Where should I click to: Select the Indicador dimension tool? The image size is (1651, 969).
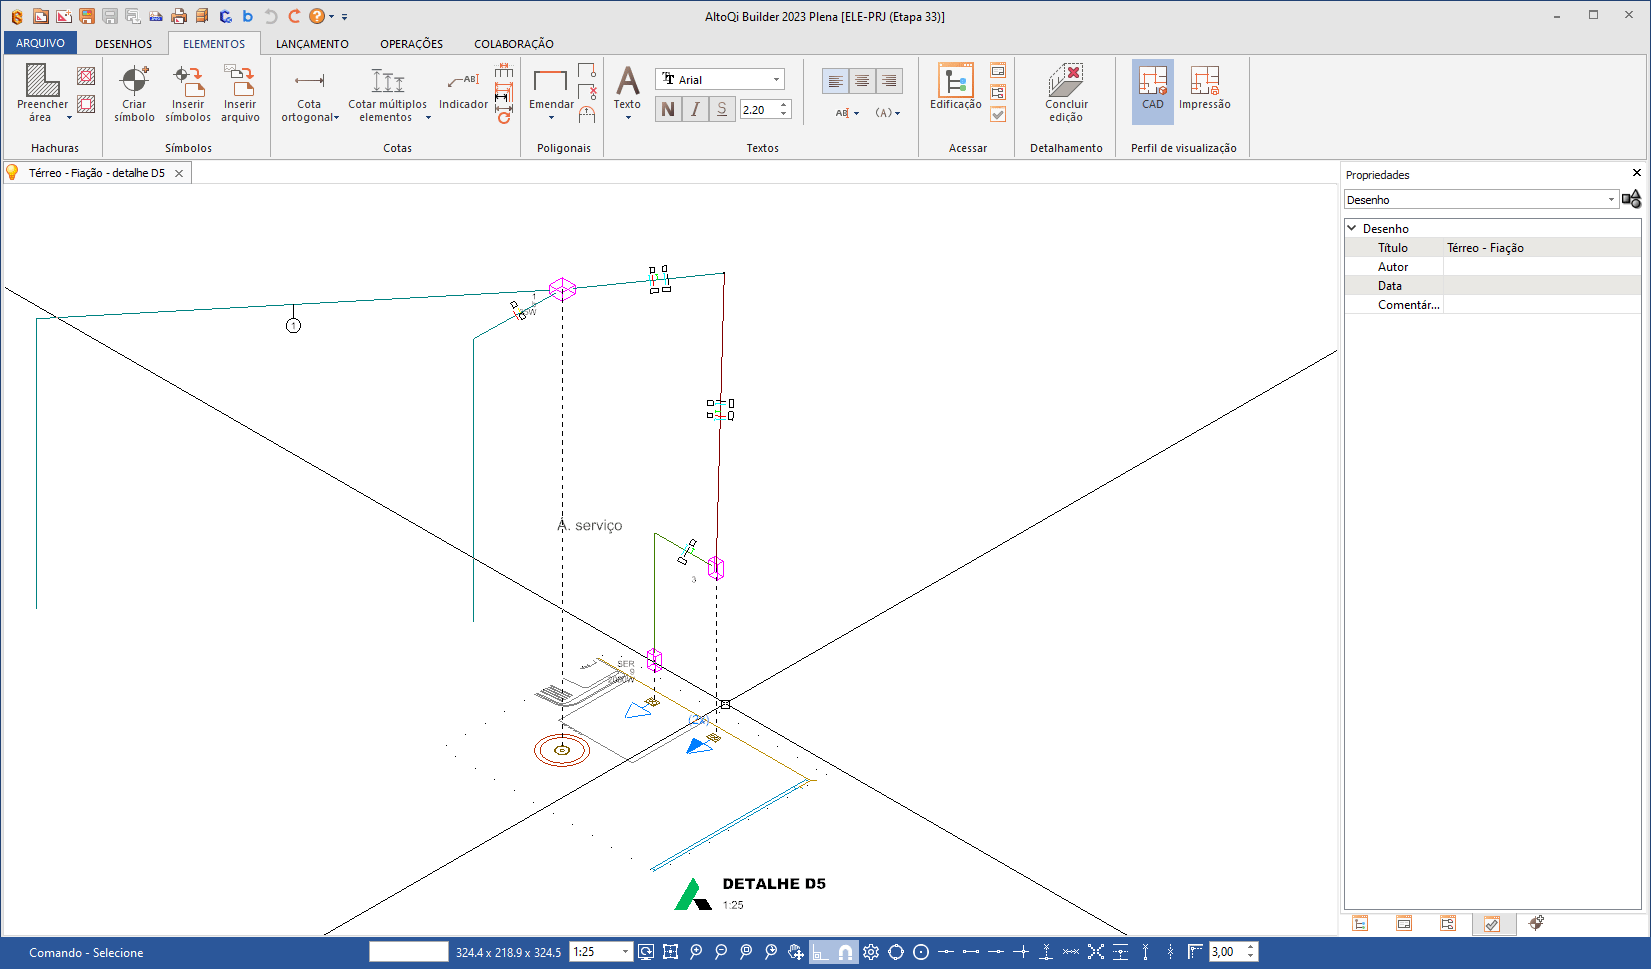point(463,90)
